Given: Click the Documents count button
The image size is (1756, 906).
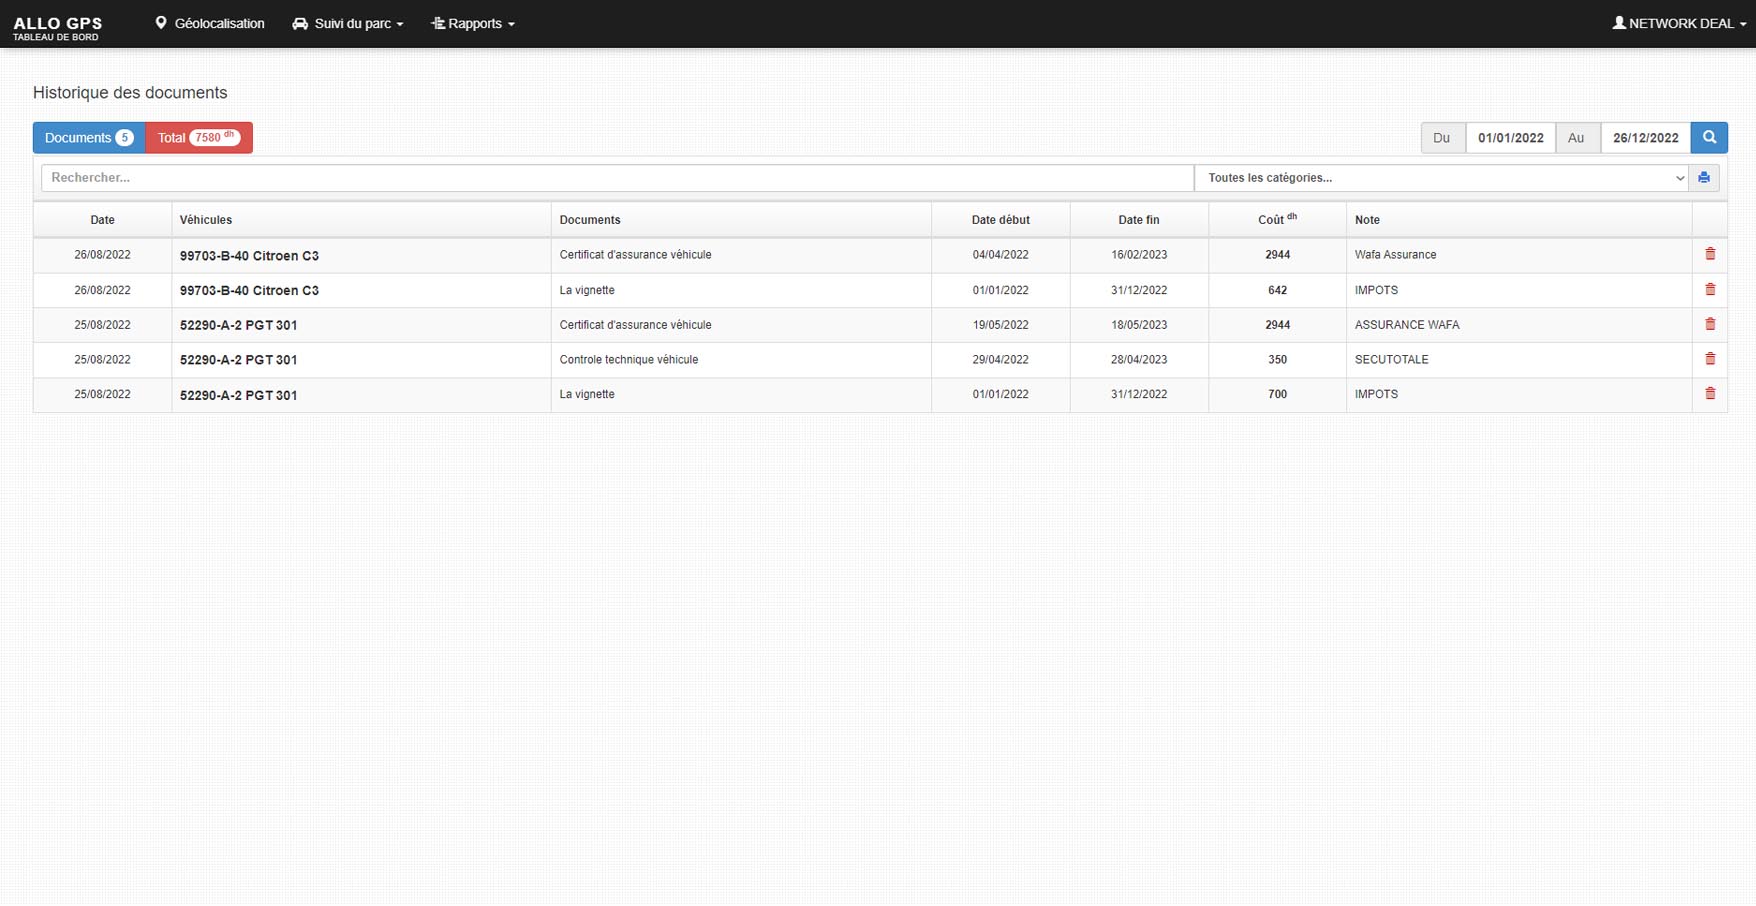Looking at the screenshot, I should [89, 138].
